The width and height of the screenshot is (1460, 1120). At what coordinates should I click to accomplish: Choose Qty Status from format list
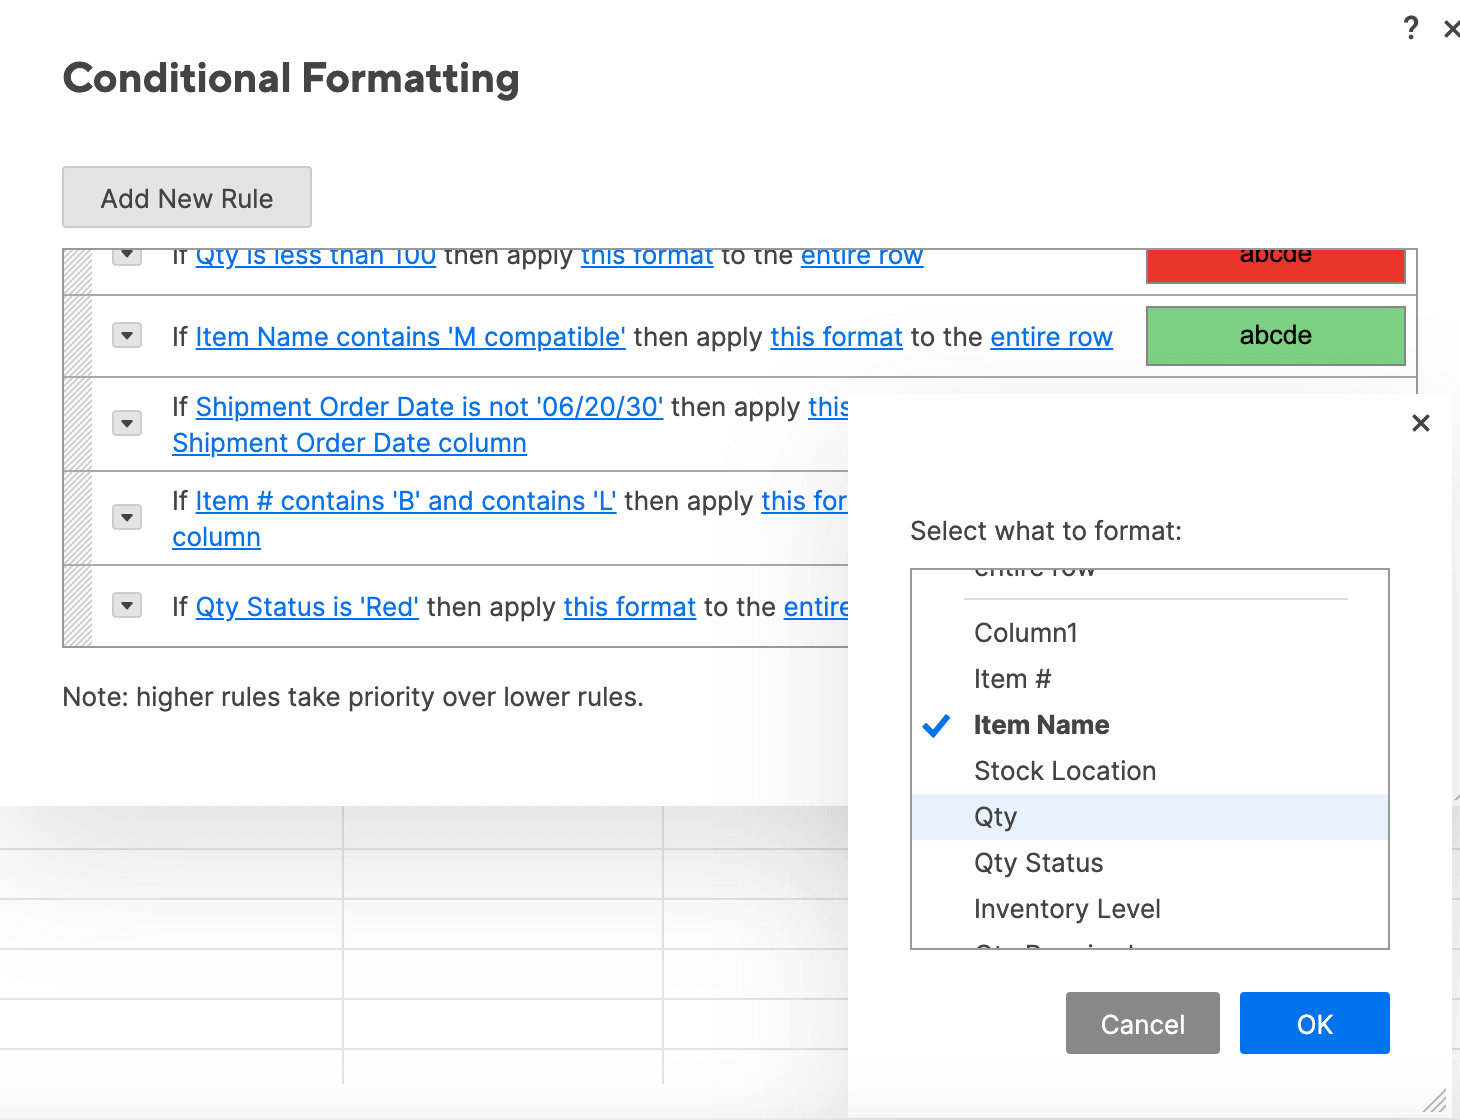pos(1038,863)
